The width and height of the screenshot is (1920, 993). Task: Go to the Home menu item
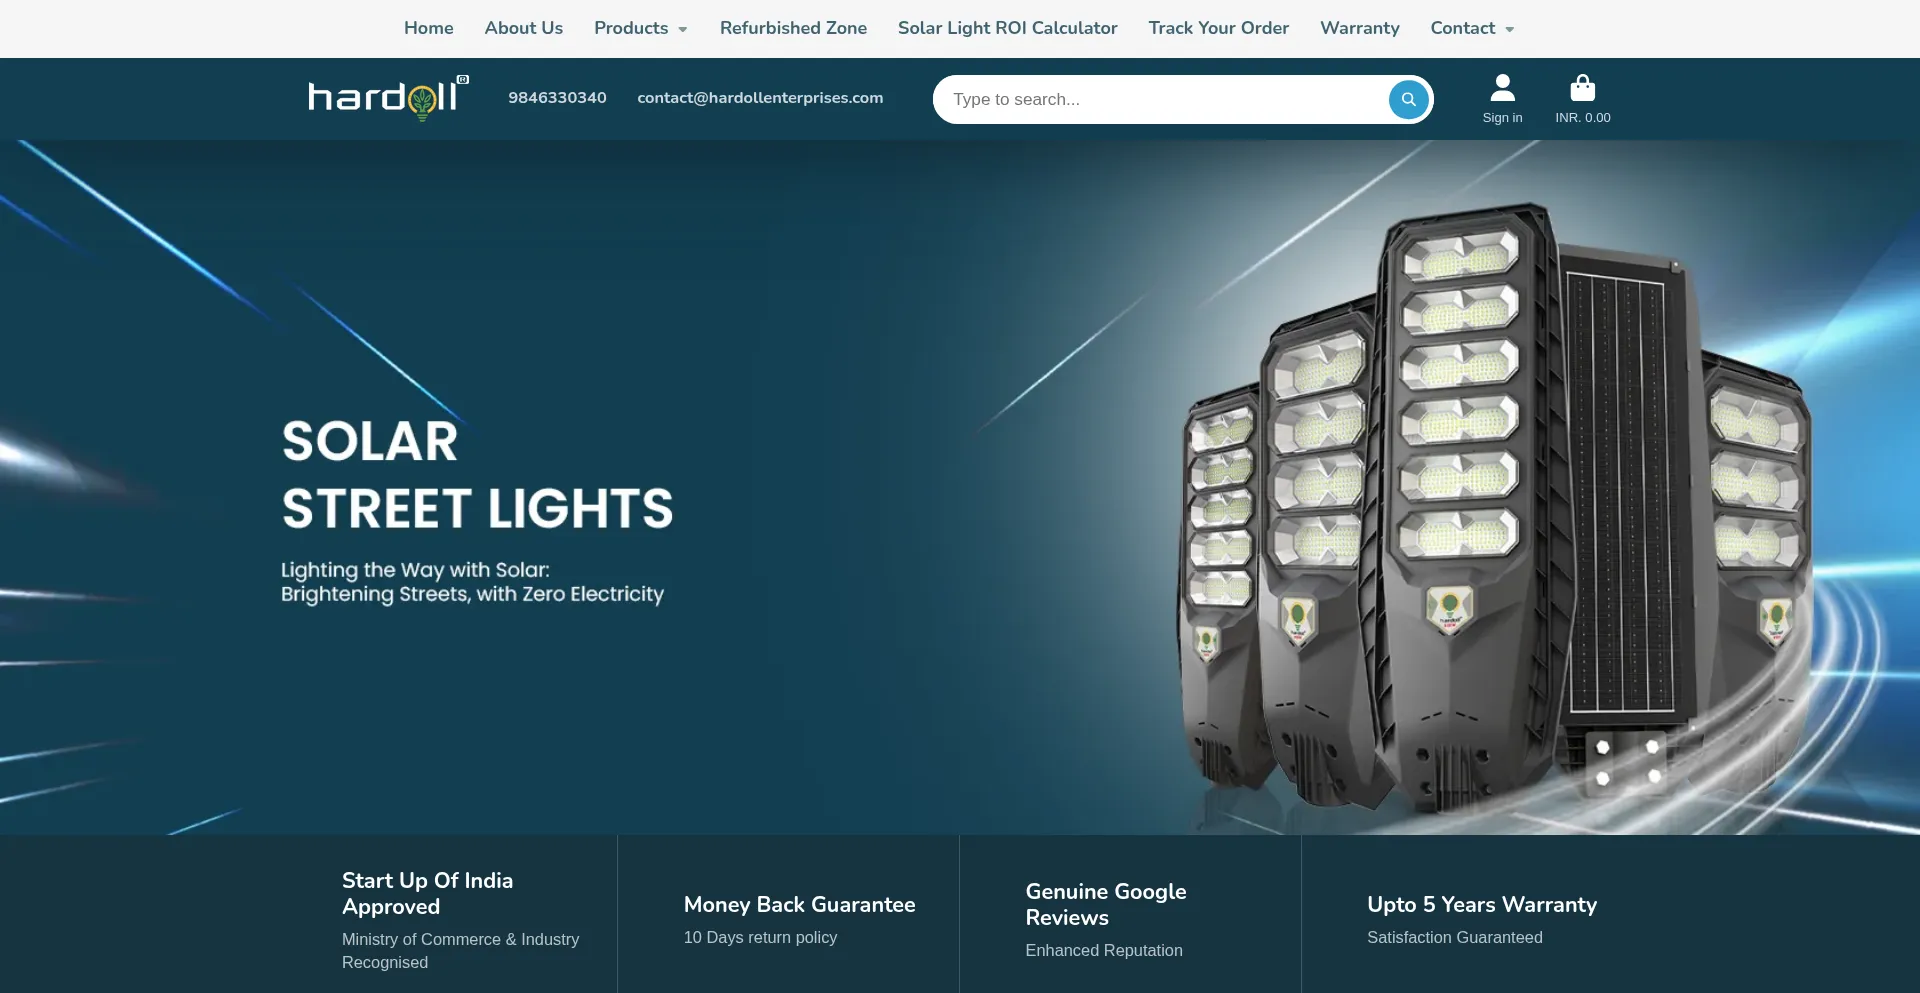pos(429,28)
